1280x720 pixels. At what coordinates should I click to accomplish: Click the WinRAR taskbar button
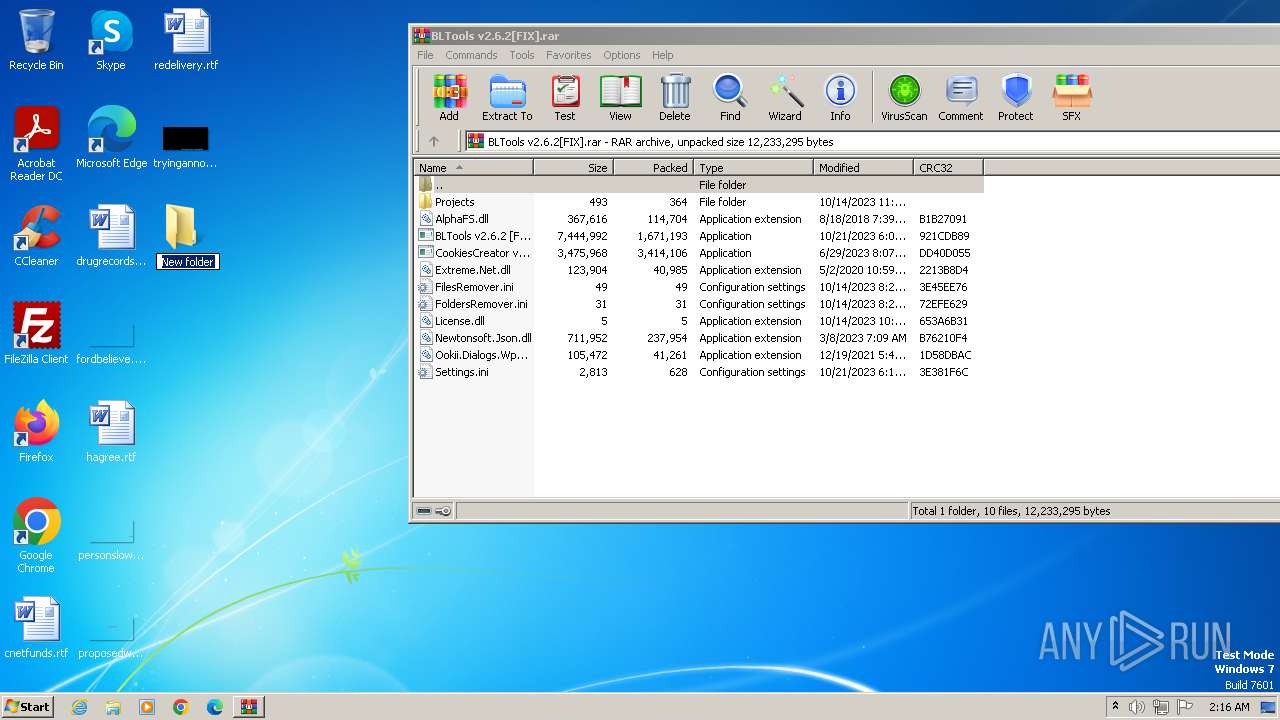point(248,707)
